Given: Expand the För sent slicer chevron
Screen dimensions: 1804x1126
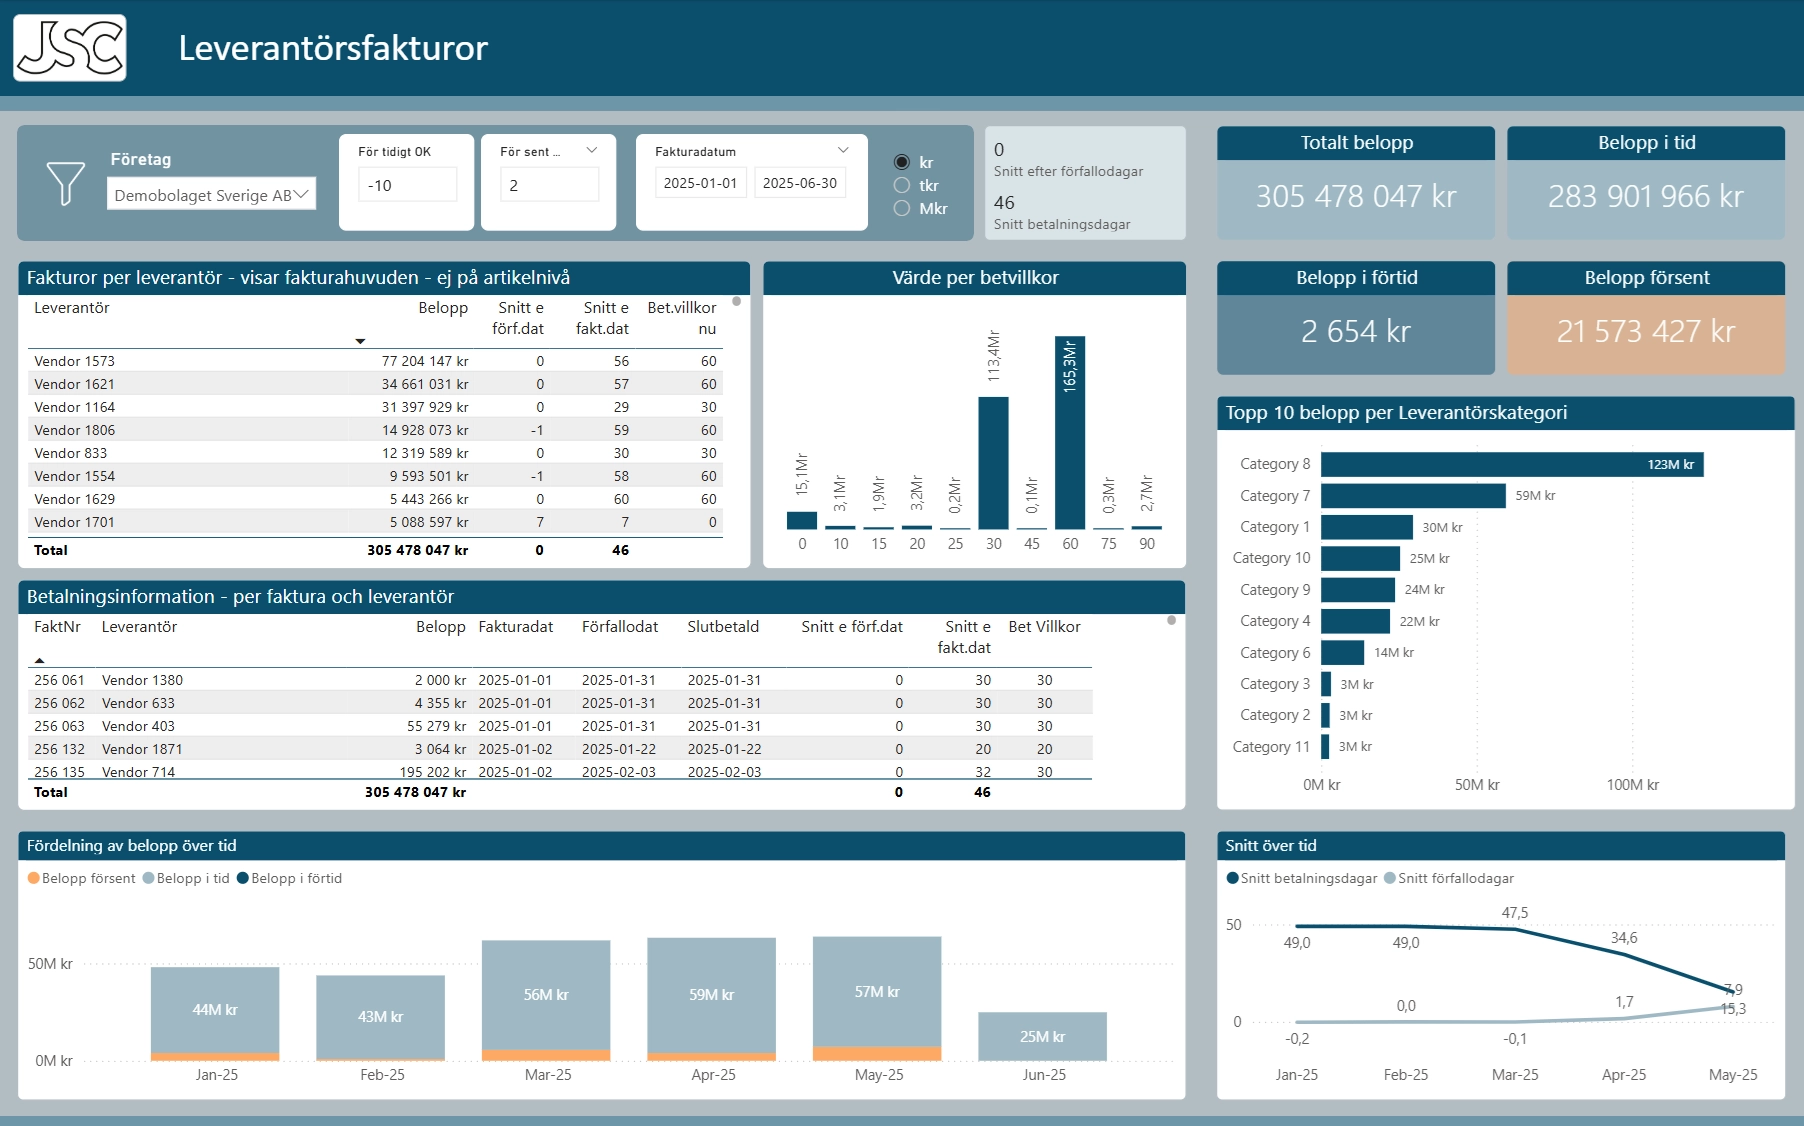Looking at the screenshot, I should tap(592, 150).
